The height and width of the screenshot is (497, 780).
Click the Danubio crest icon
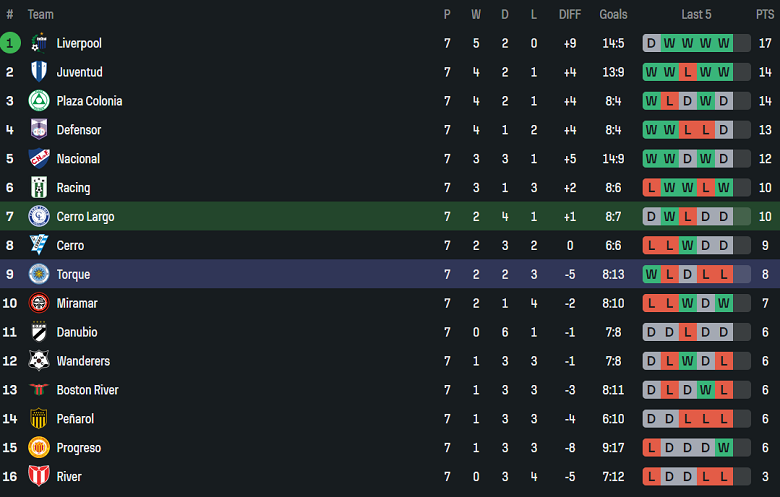[x=39, y=332]
